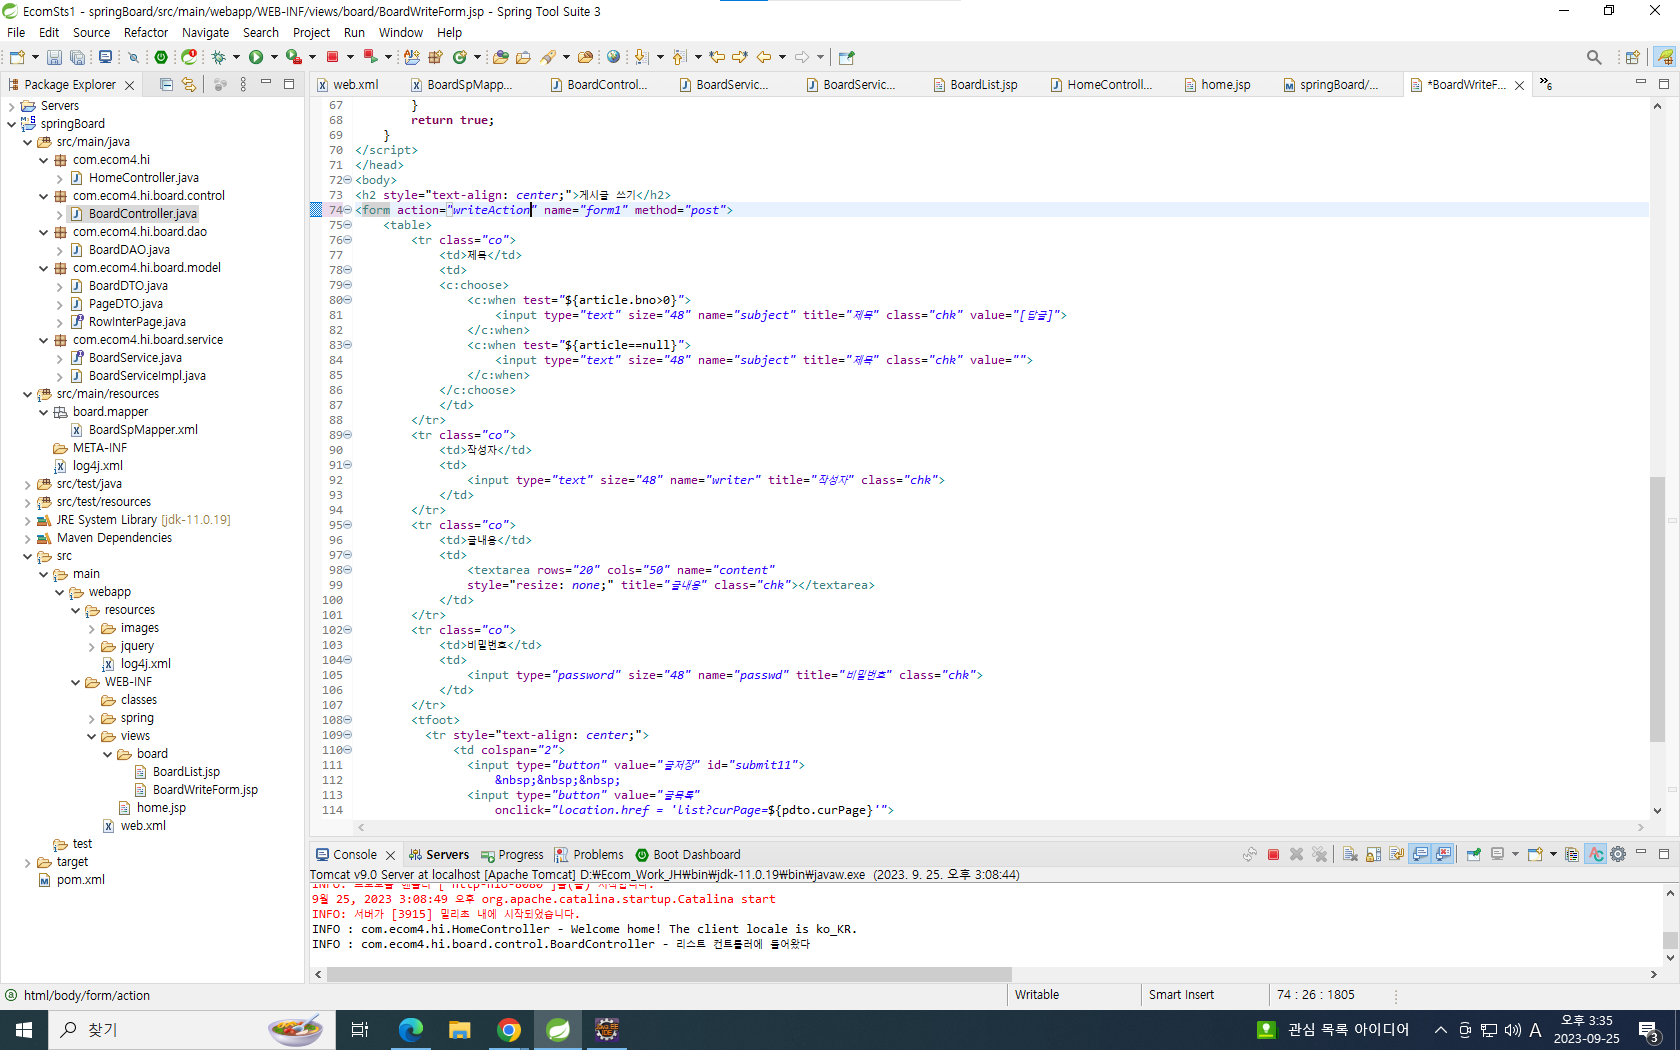This screenshot has width=1680, height=1050.
Task: Click the Windows Task View icon
Action: click(x=360, y=1030)
